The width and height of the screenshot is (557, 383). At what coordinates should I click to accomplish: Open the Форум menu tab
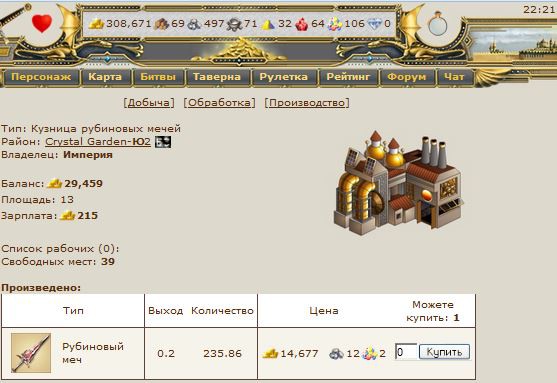407,77
